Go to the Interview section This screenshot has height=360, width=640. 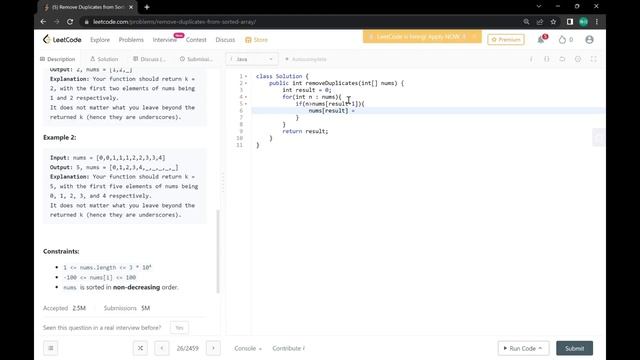(x=164, y=40)
